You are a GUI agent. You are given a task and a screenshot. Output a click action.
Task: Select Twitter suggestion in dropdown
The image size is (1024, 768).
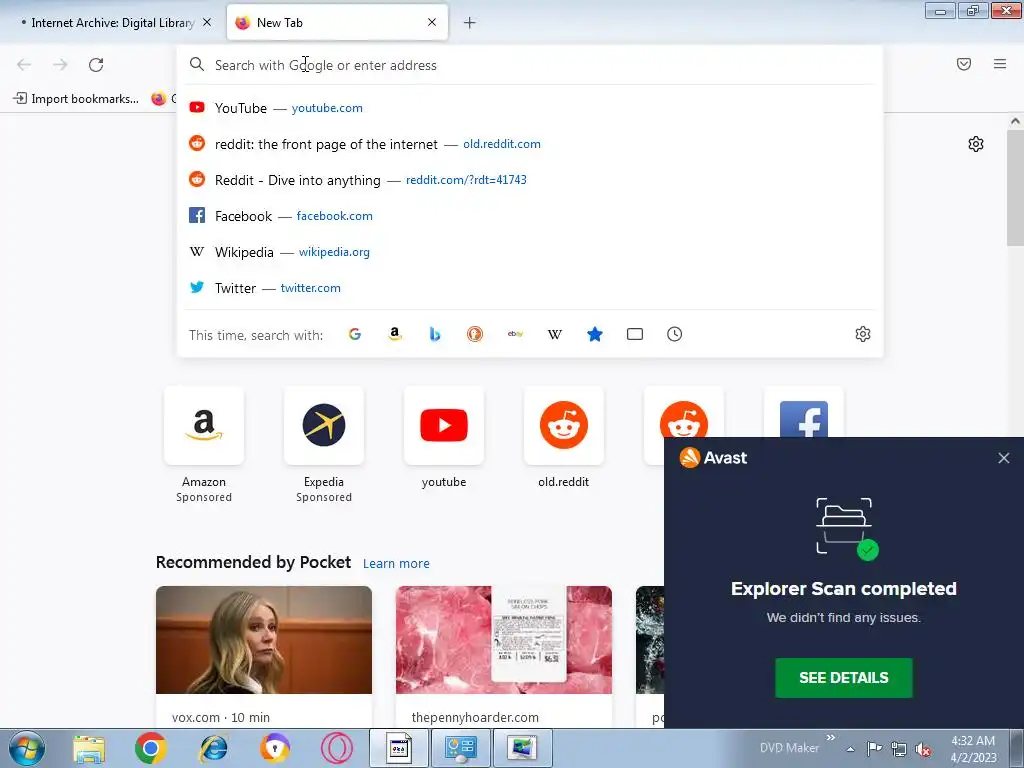click(x=530, y=287)
